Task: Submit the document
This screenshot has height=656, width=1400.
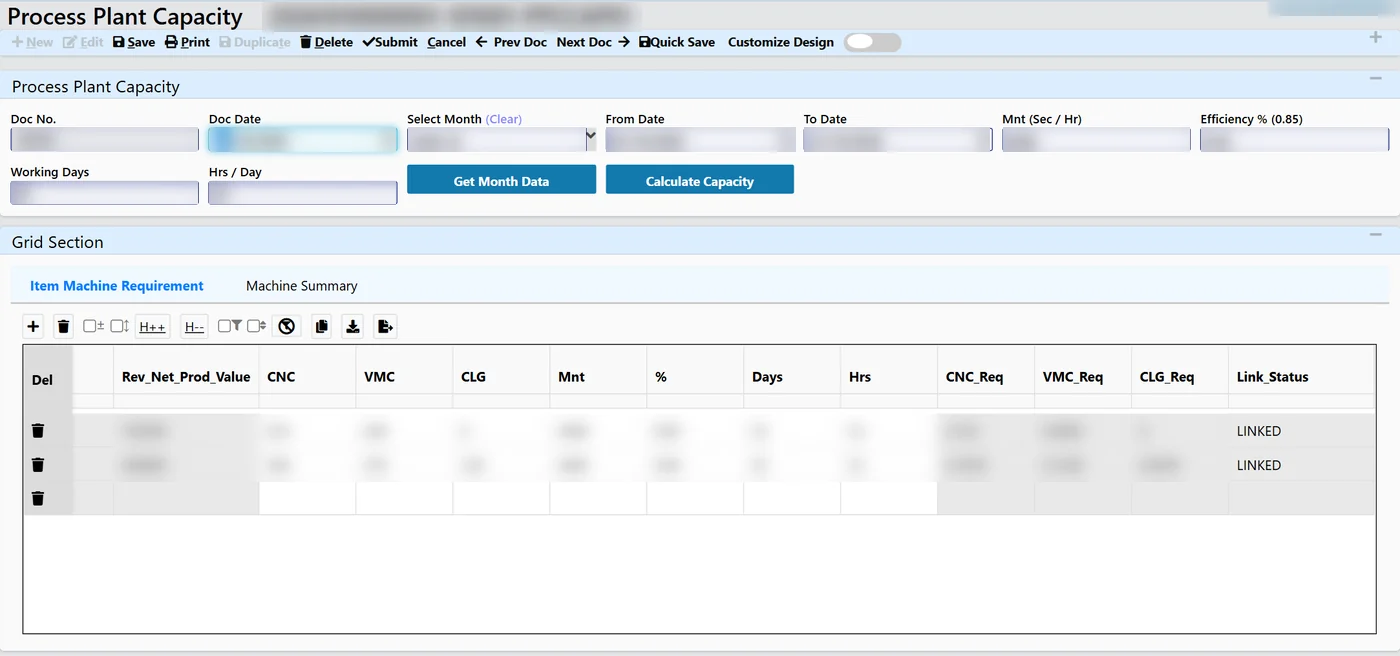Action: [390, 42]
